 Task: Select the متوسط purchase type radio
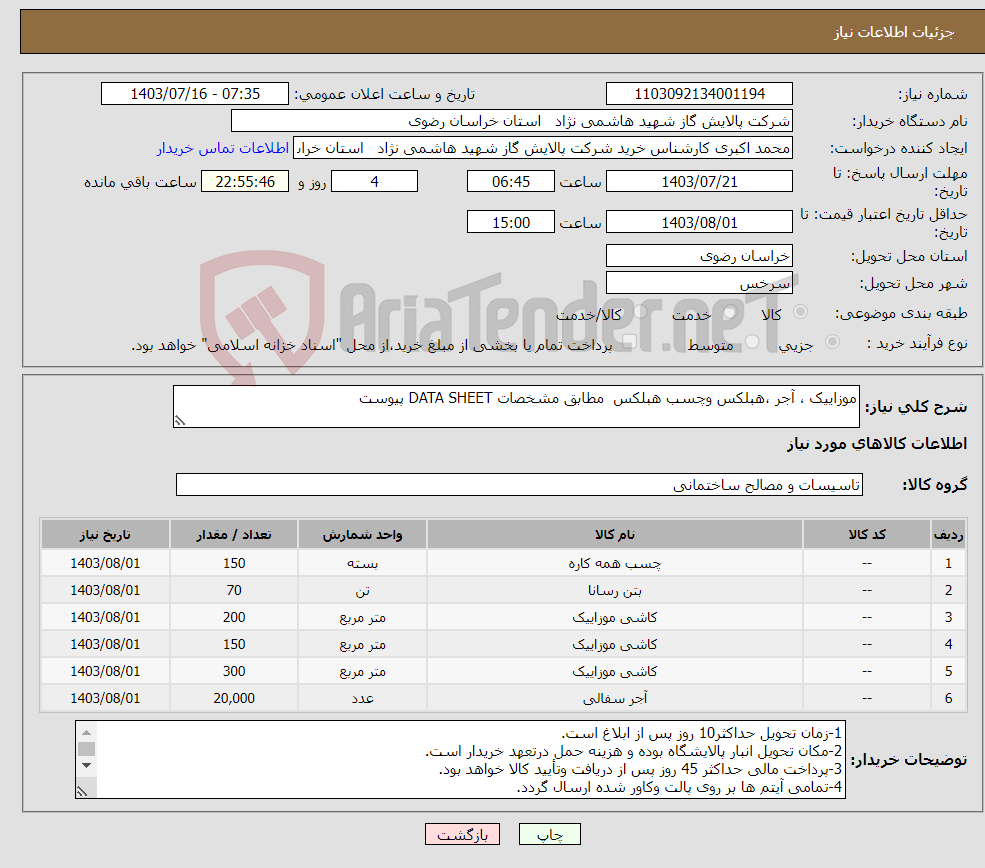(x=752, y=342)
